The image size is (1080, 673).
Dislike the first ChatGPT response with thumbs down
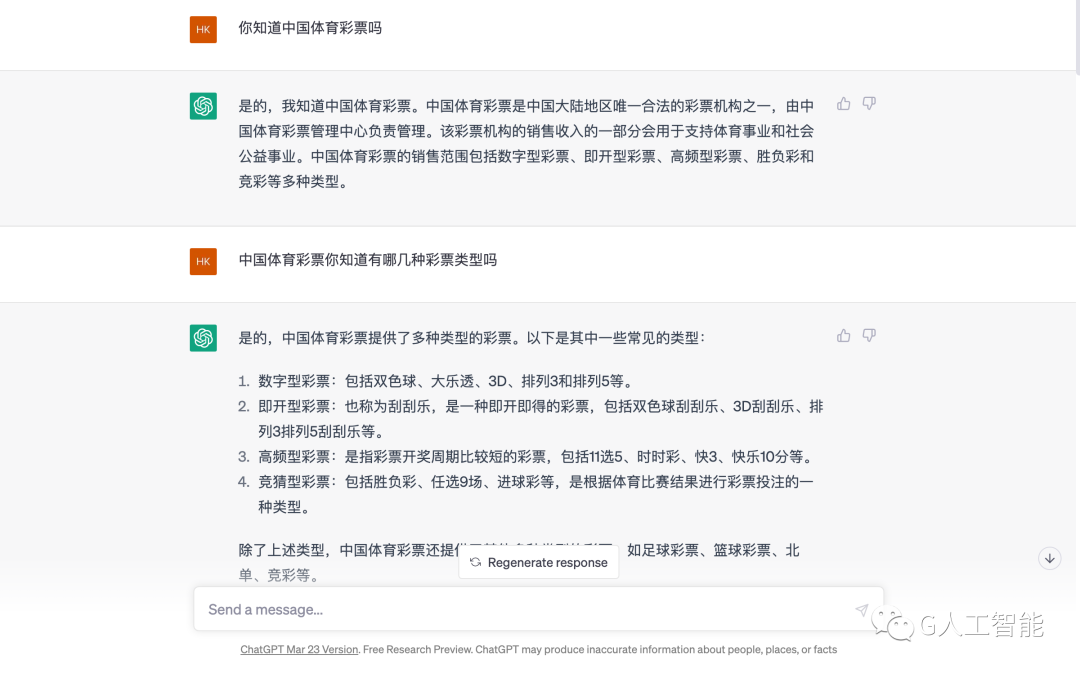click(869, 104)
